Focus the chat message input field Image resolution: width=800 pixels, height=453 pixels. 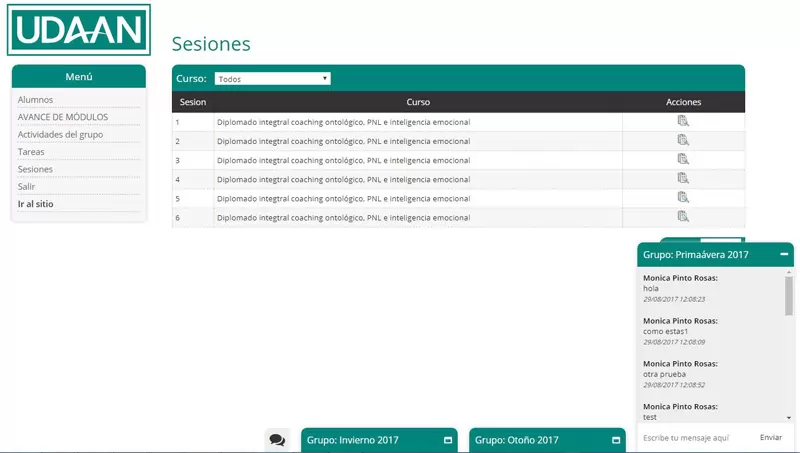tap(696, 438)
